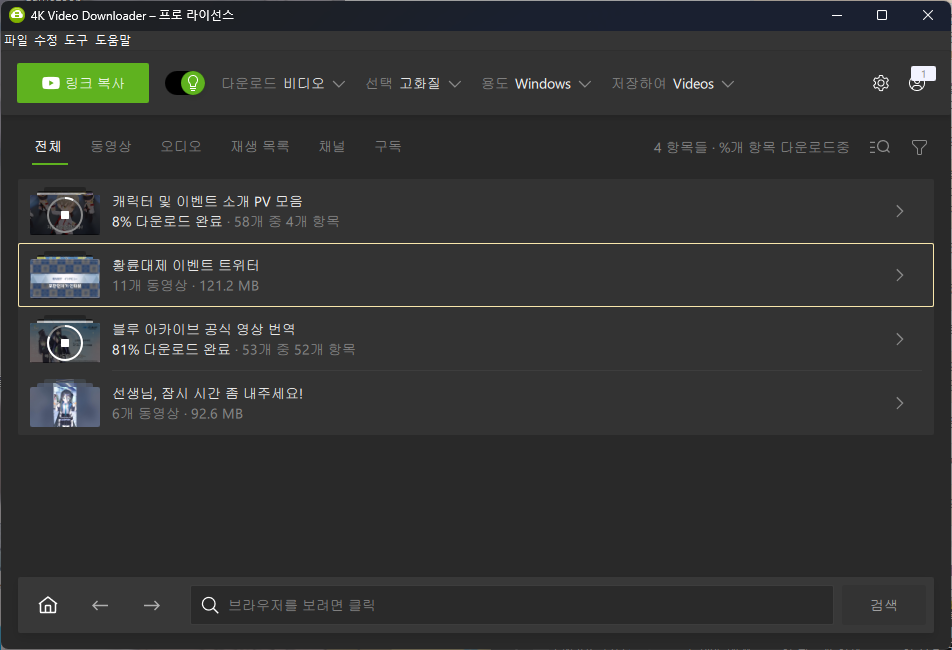Go to the browser home icon
The image size is (952, 650).
point(48,605)
